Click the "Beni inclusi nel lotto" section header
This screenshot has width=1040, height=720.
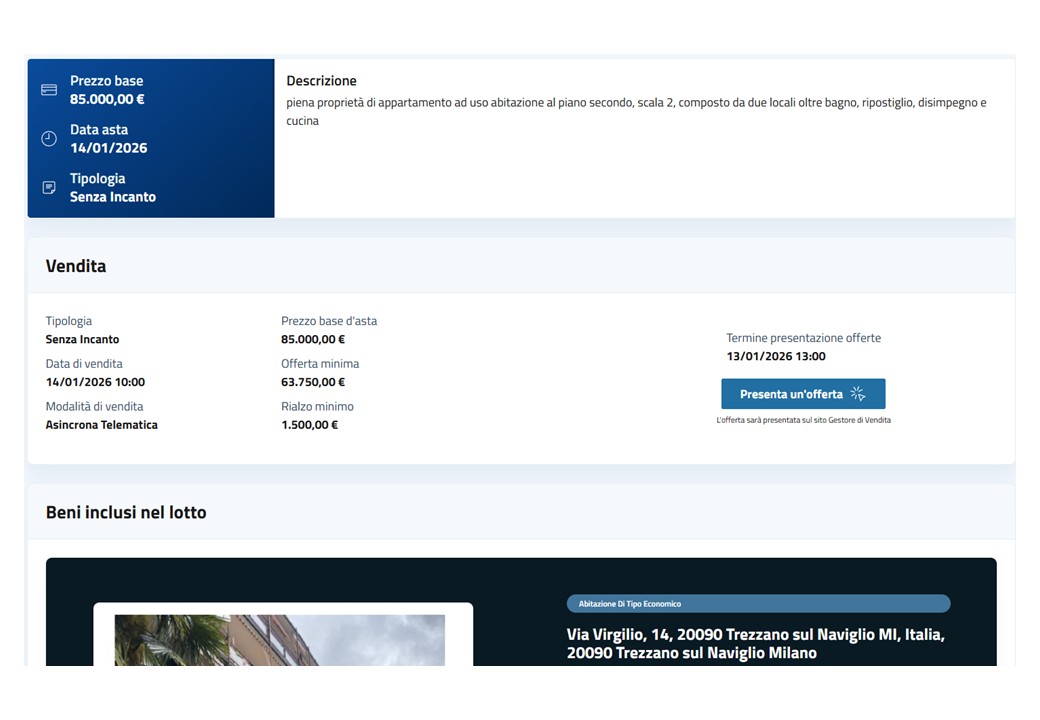click(126, 512)
